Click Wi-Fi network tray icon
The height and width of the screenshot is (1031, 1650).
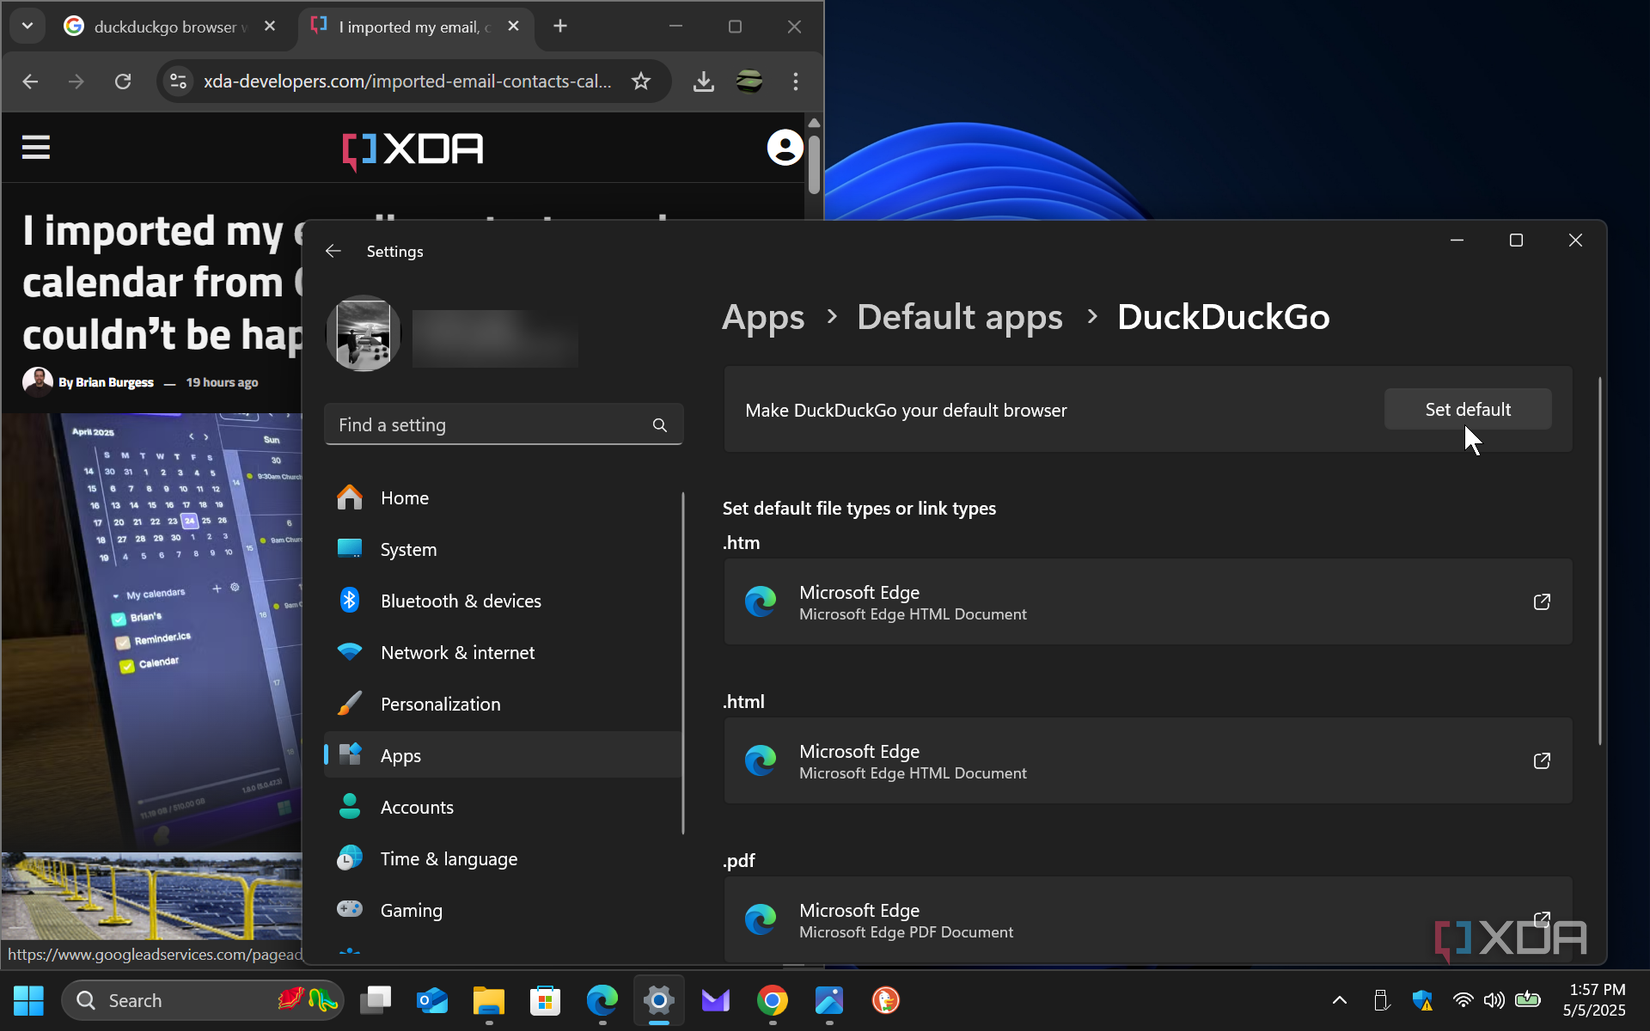pos(1463,1000)
